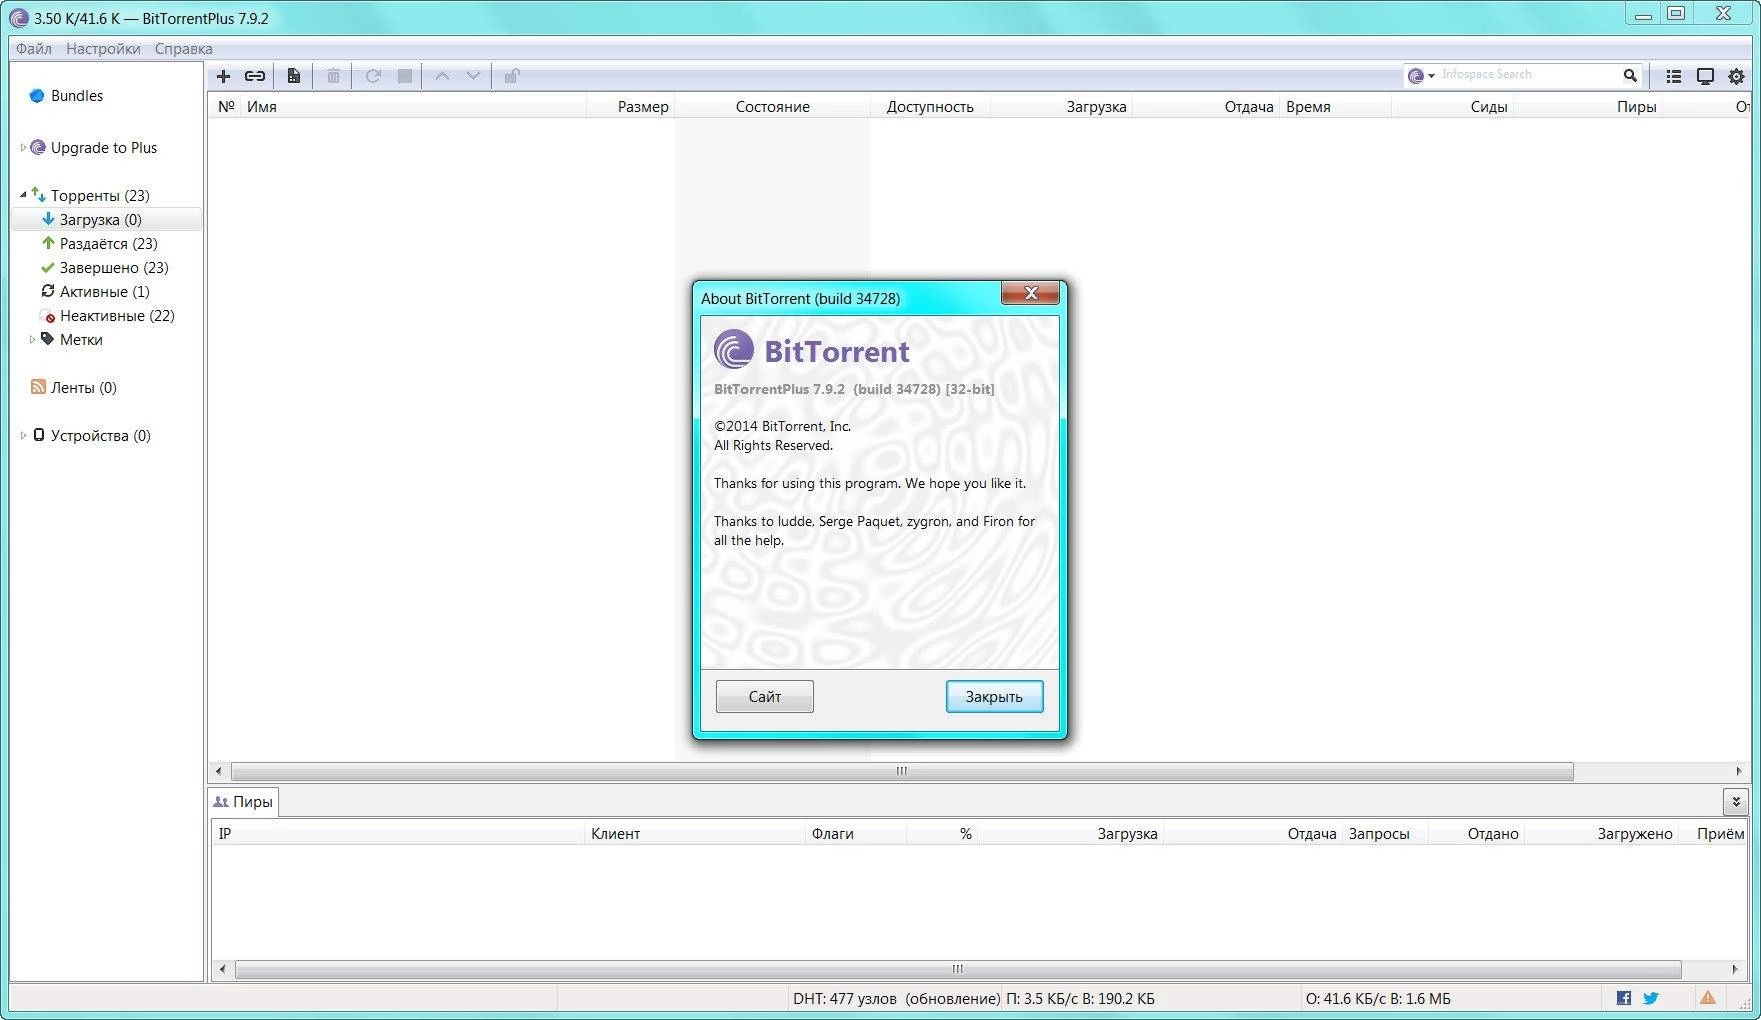Click the BitTorrent logo in About dialog
1761x1020 pixels.
[733, 350]
